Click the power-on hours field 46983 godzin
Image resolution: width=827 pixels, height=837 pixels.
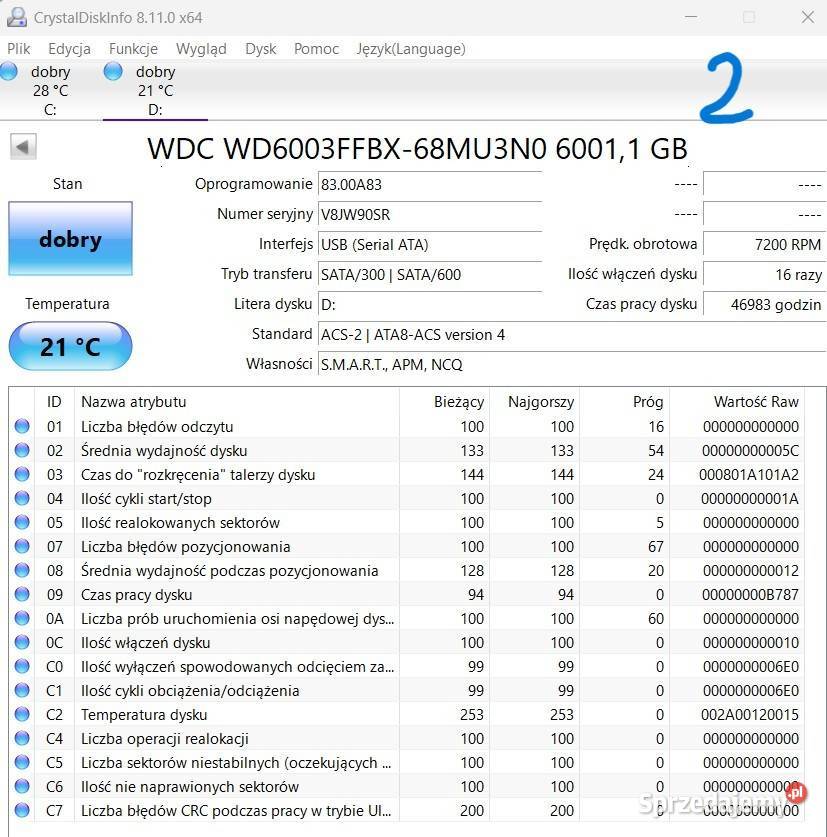tap(765, 304)
